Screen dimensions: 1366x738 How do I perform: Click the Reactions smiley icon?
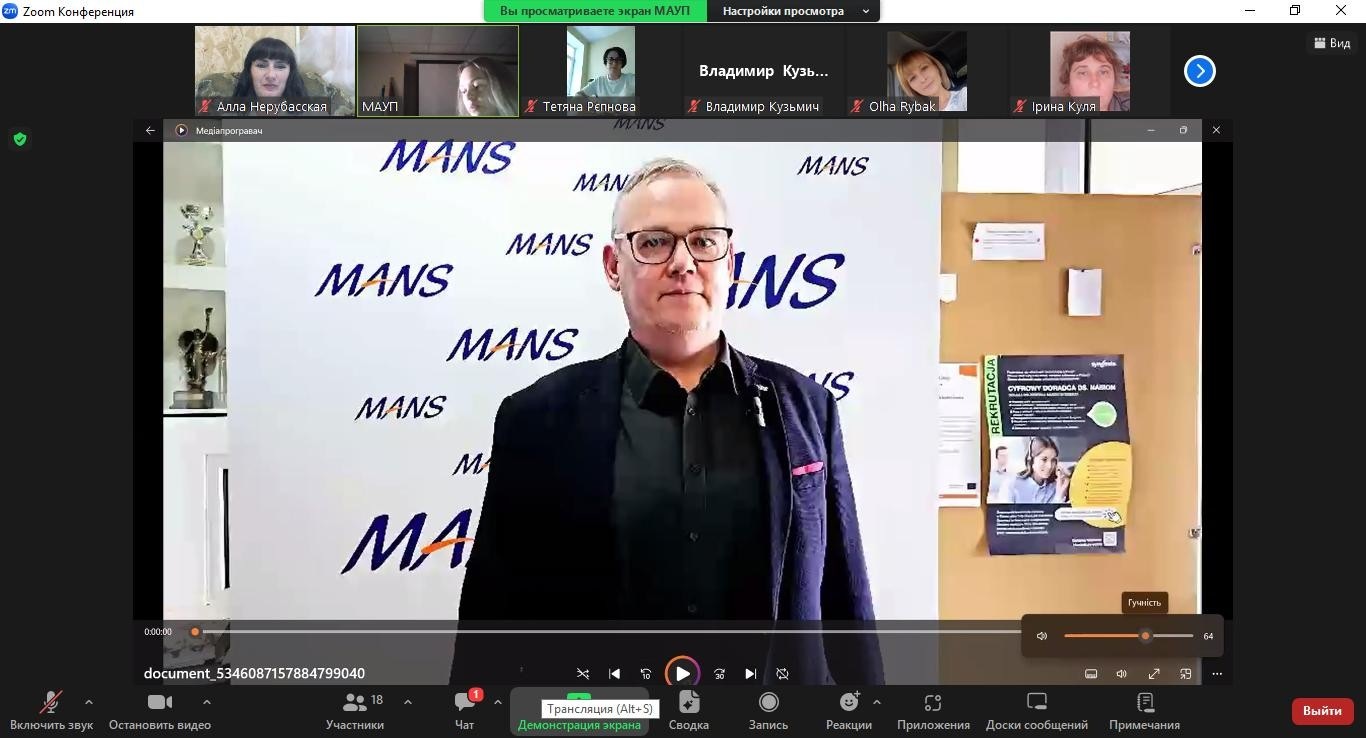click(849, 703)
